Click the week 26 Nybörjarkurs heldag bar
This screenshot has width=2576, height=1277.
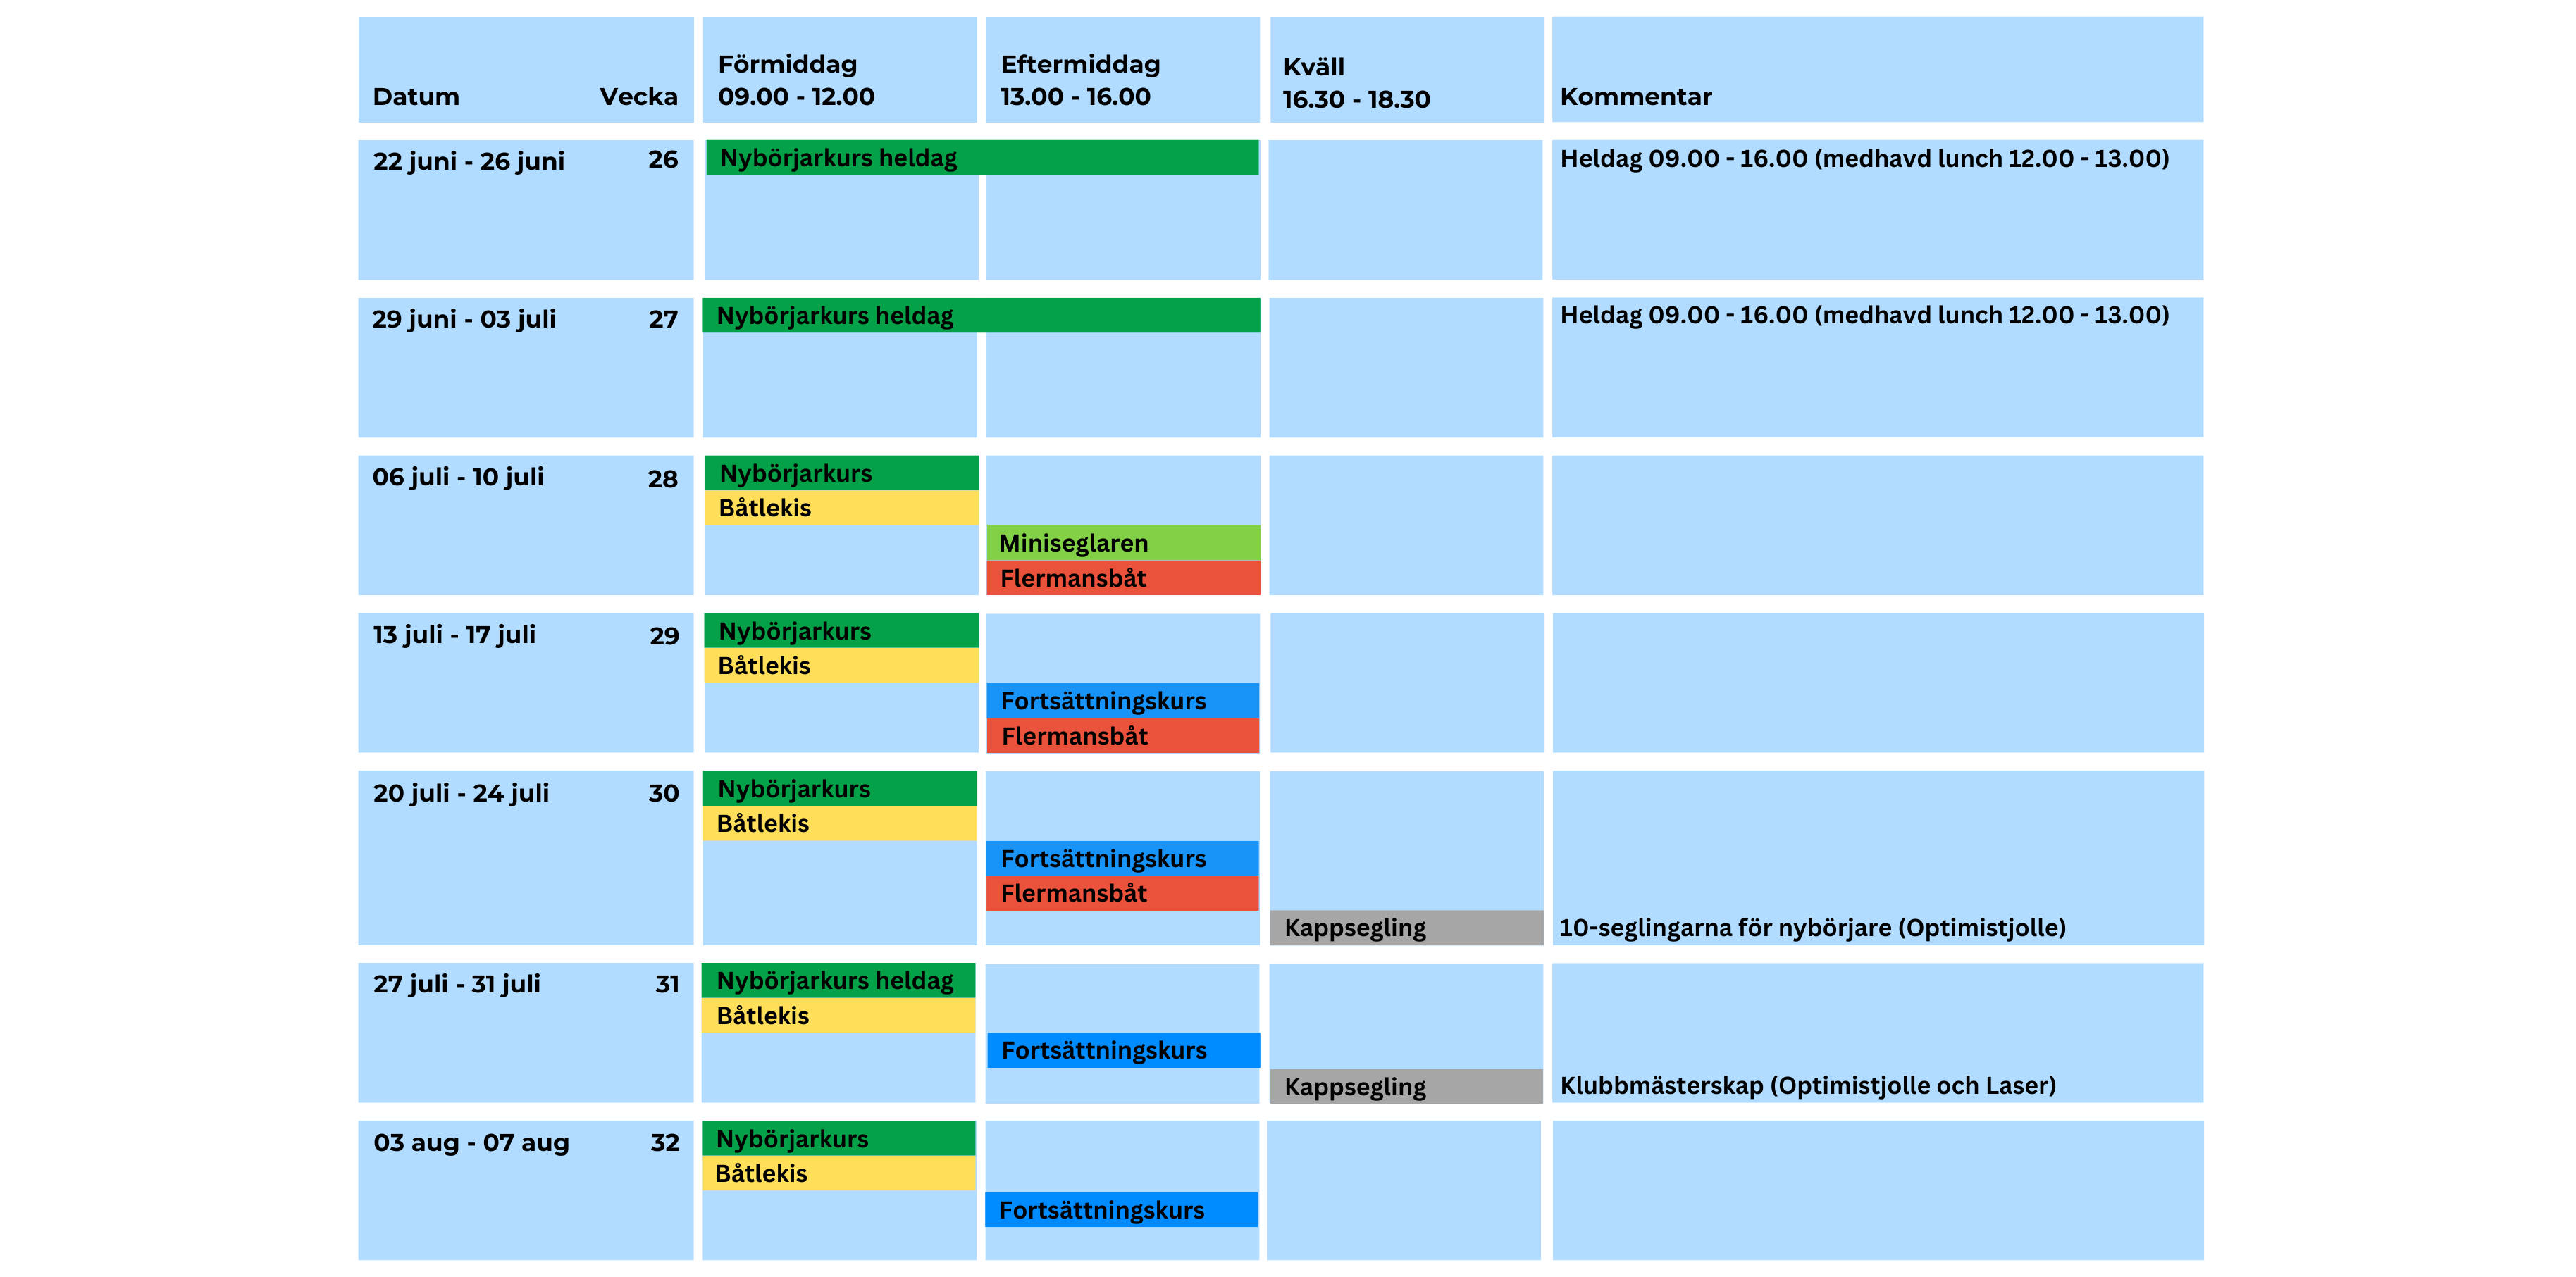coord(981,158)
